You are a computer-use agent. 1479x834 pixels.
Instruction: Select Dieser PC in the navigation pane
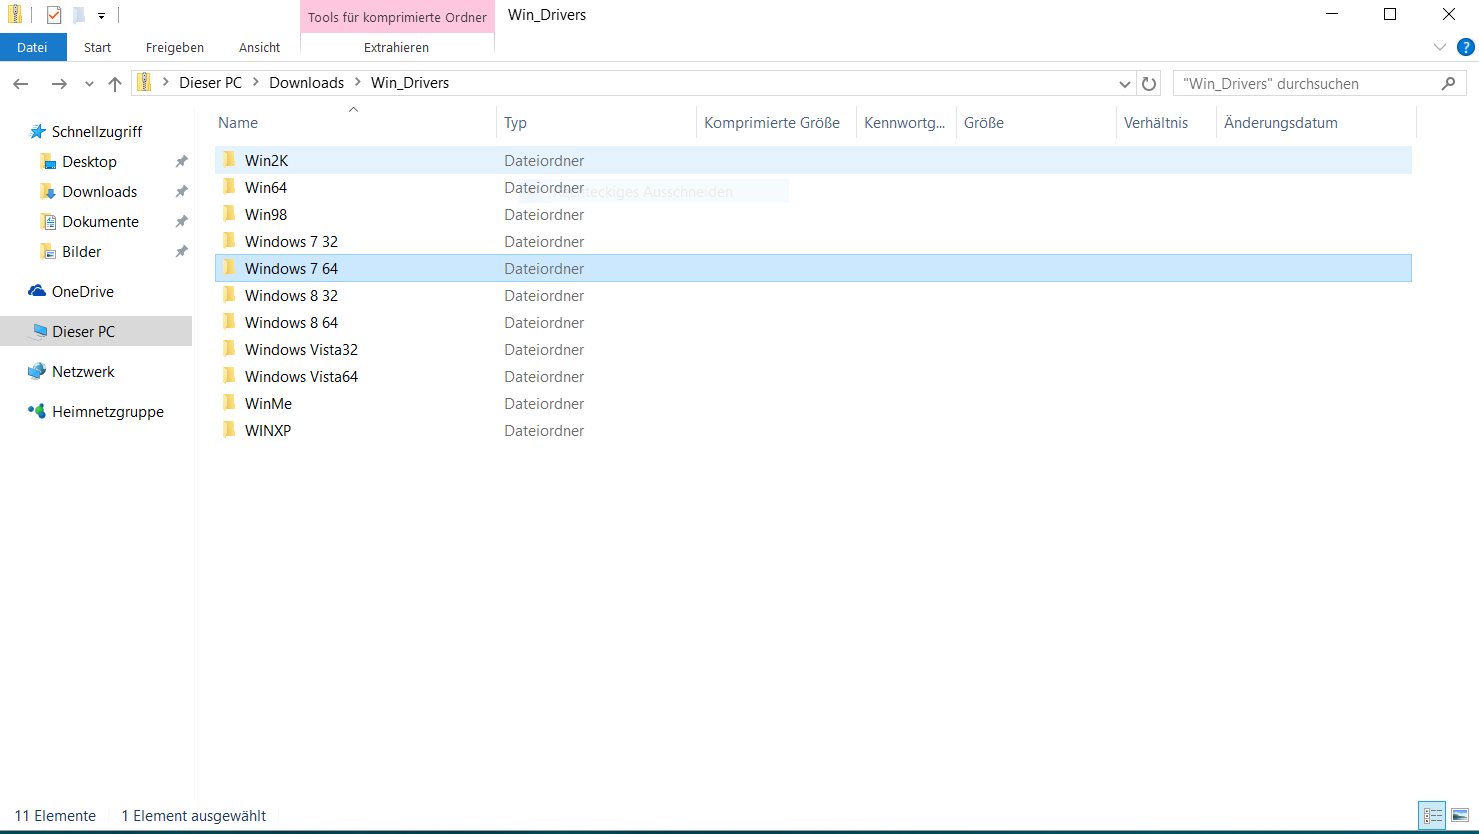click(x=96, y=332)
